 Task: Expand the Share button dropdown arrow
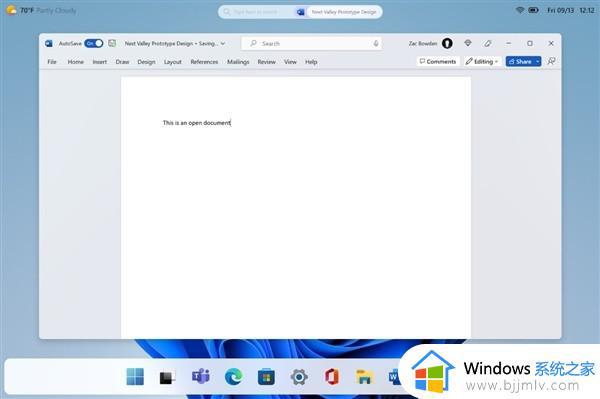tap(538, 61)
